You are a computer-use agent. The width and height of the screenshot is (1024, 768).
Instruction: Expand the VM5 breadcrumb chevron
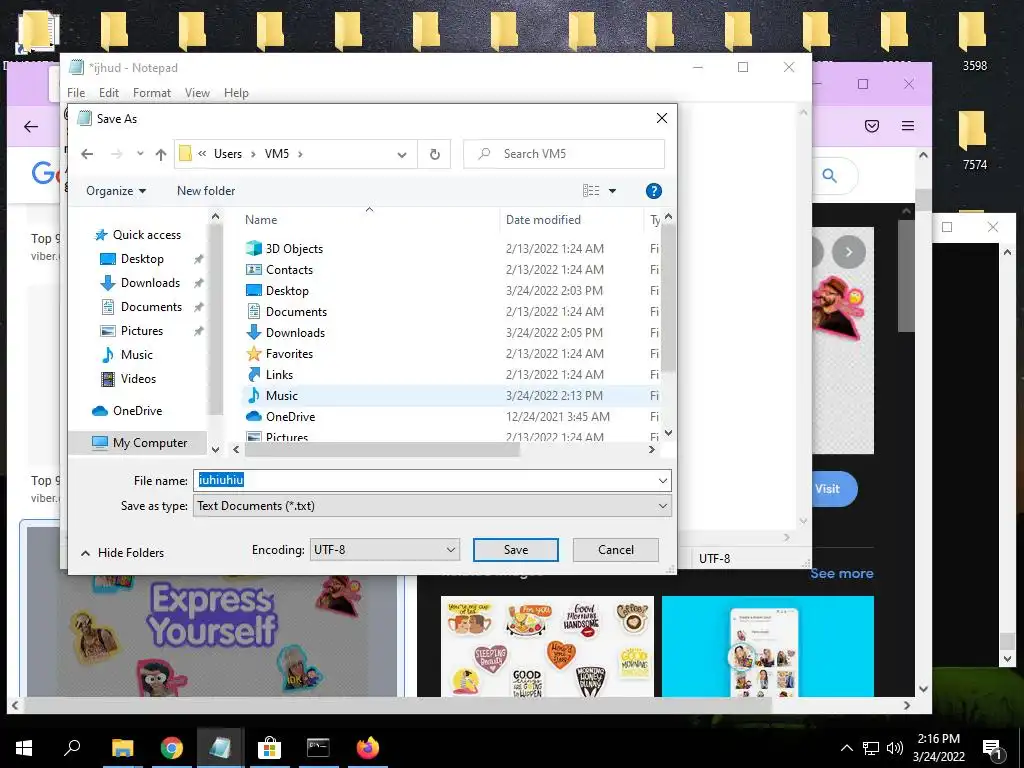300,154
